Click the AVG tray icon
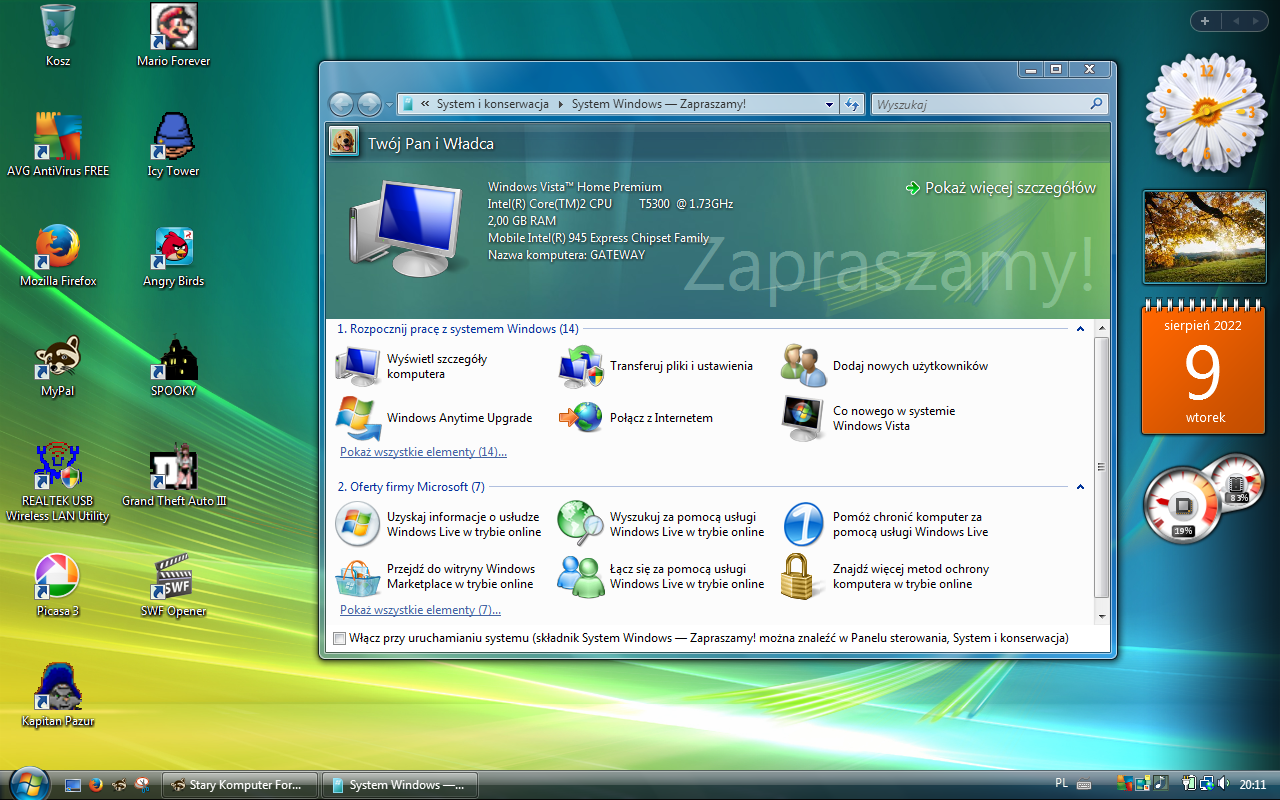The height and width of the screenshot is (800, 1280). pyautogui.click(x=1126, y=784)
